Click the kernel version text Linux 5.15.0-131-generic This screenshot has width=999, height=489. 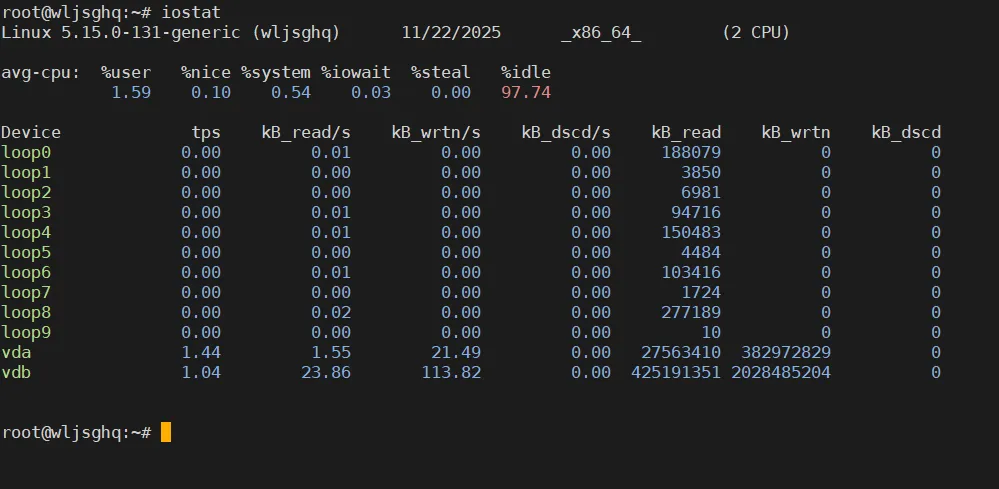[x=126, y=32]
